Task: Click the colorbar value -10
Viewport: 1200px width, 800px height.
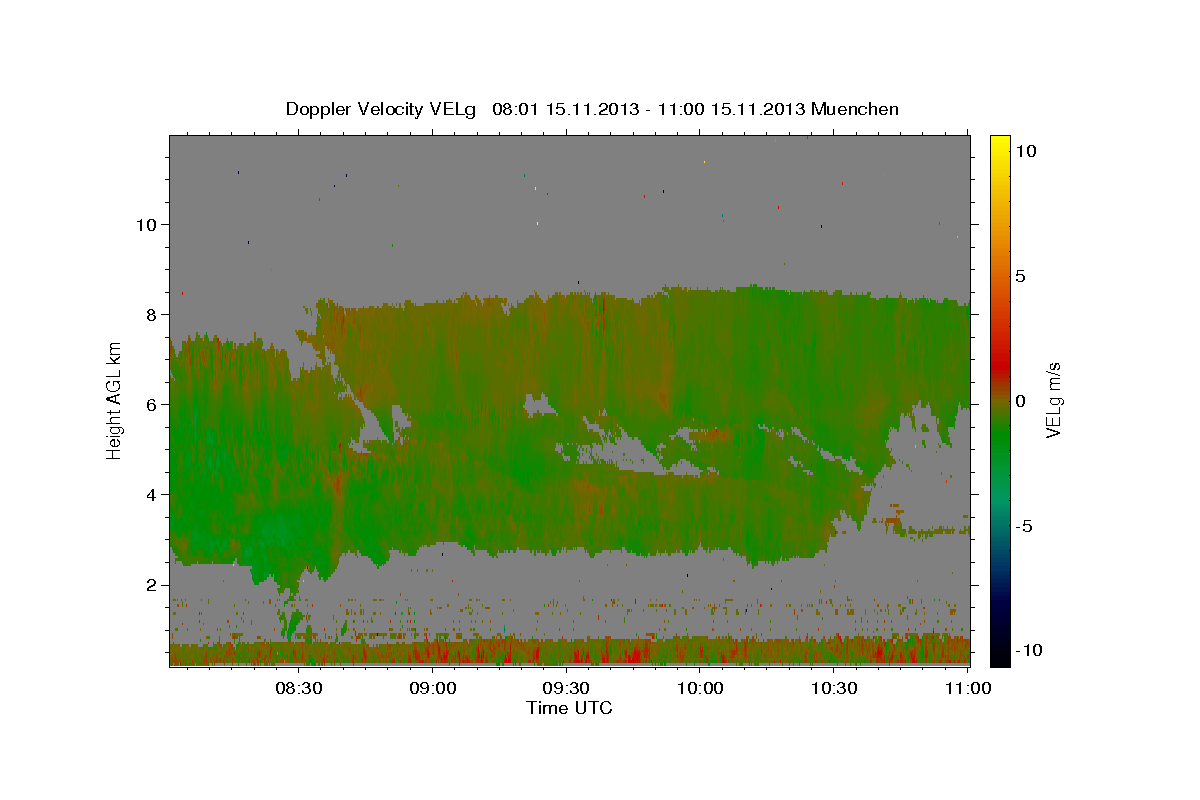Action: click(x=1030, y=650)
